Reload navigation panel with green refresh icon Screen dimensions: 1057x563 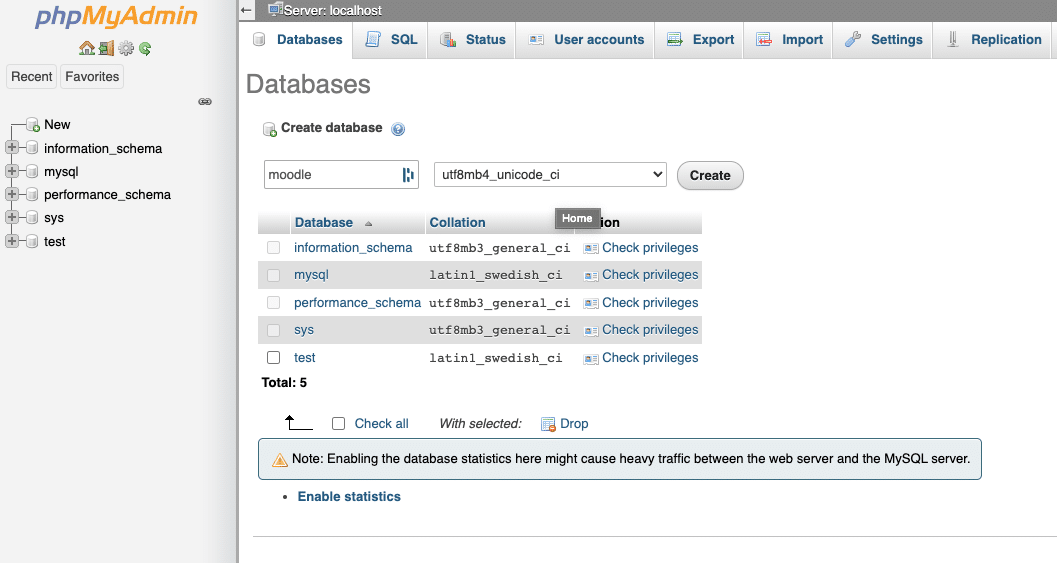tap(145, 48)
